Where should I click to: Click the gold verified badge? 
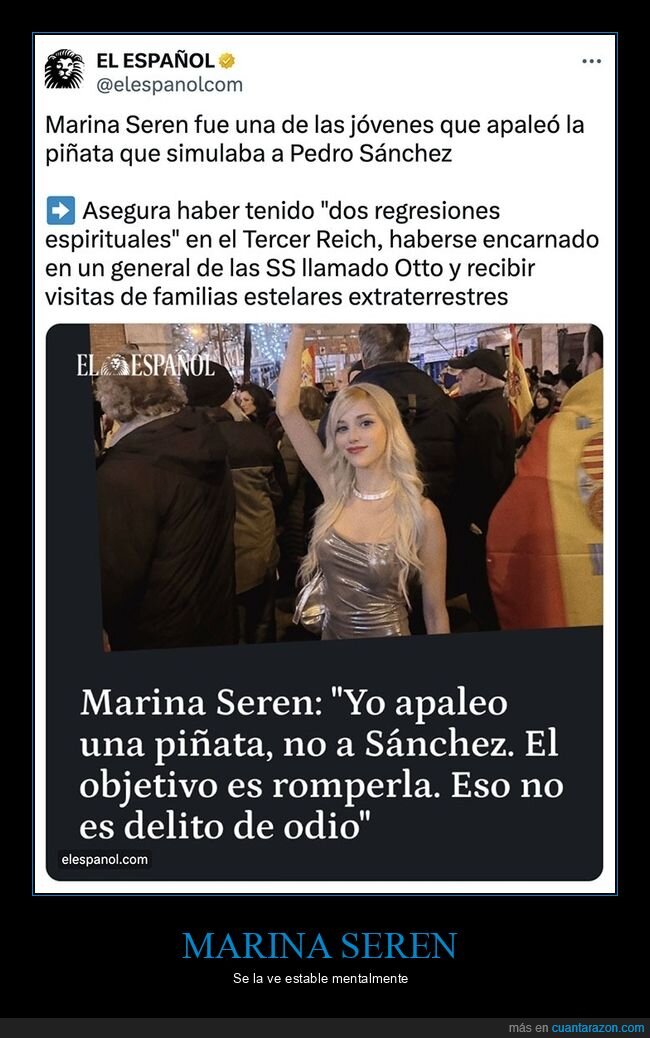[x=227, y=61]
